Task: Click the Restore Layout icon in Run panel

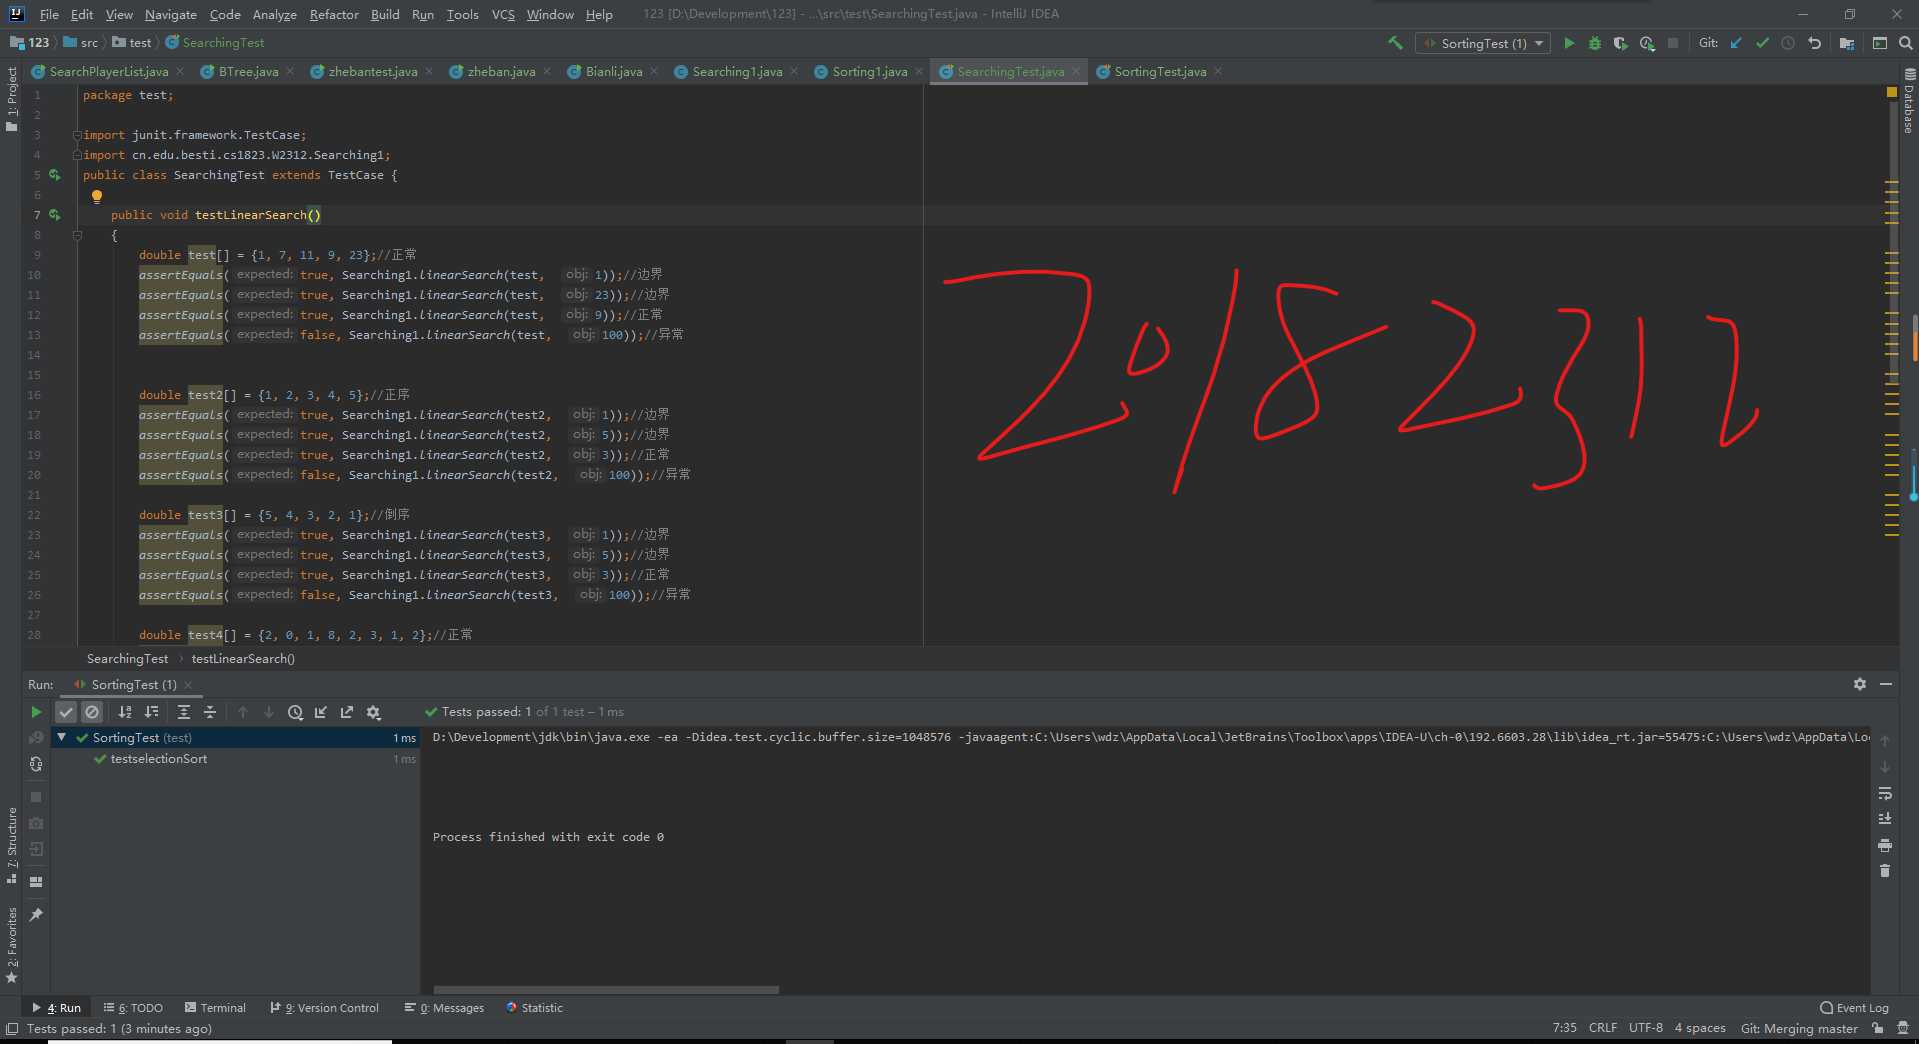Action: point(36,882)
